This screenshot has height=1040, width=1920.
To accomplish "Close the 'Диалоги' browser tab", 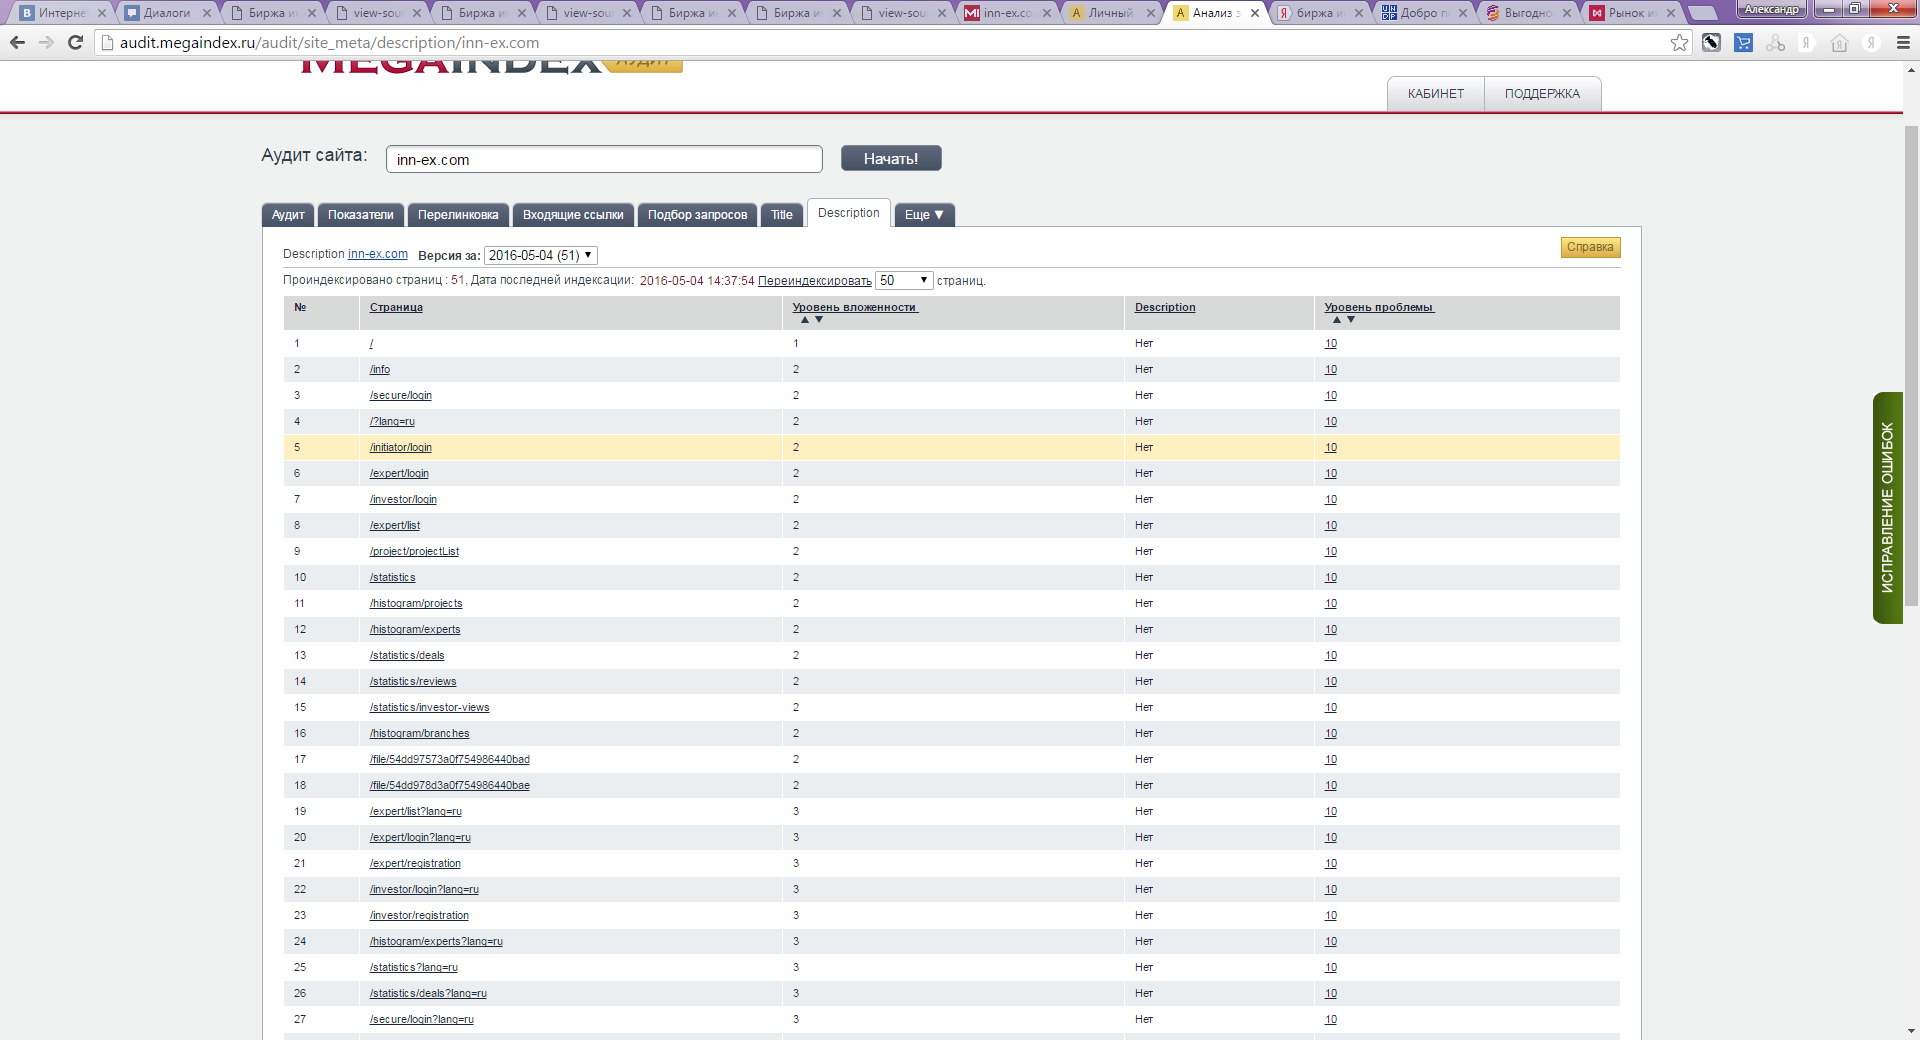I will click(207, 13).
